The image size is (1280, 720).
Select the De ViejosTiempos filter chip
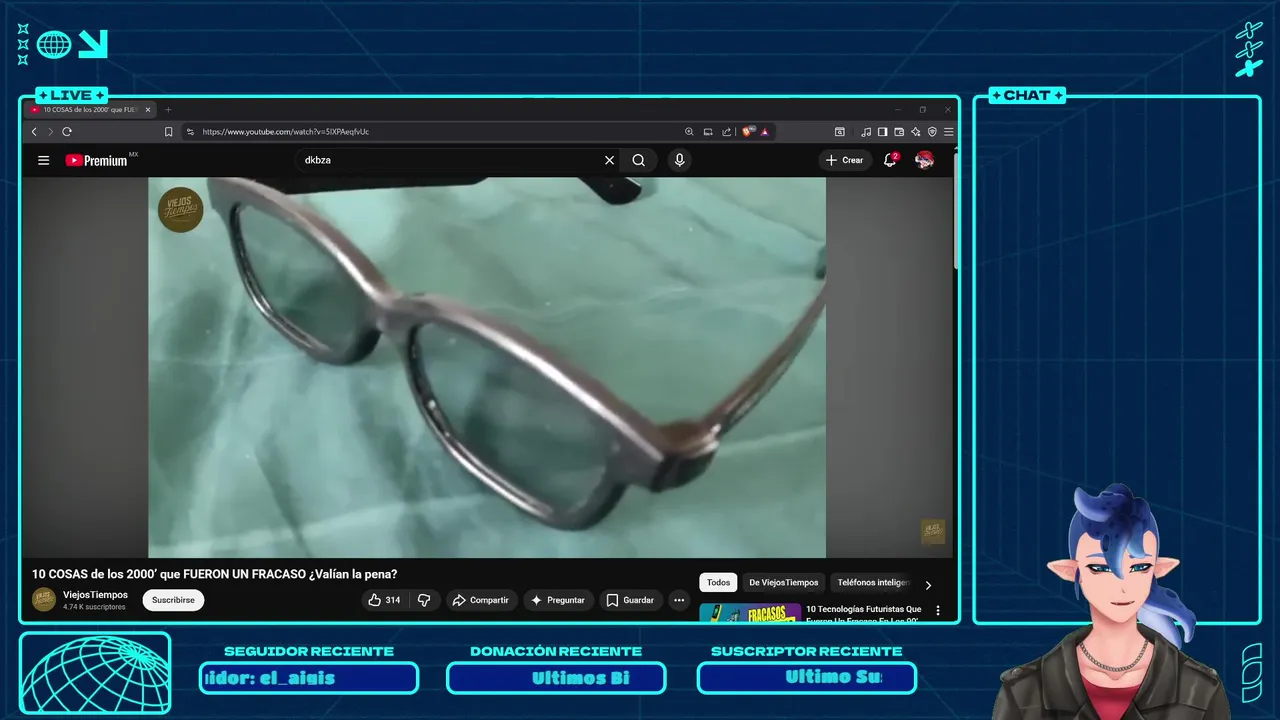(x=784, y=582)
